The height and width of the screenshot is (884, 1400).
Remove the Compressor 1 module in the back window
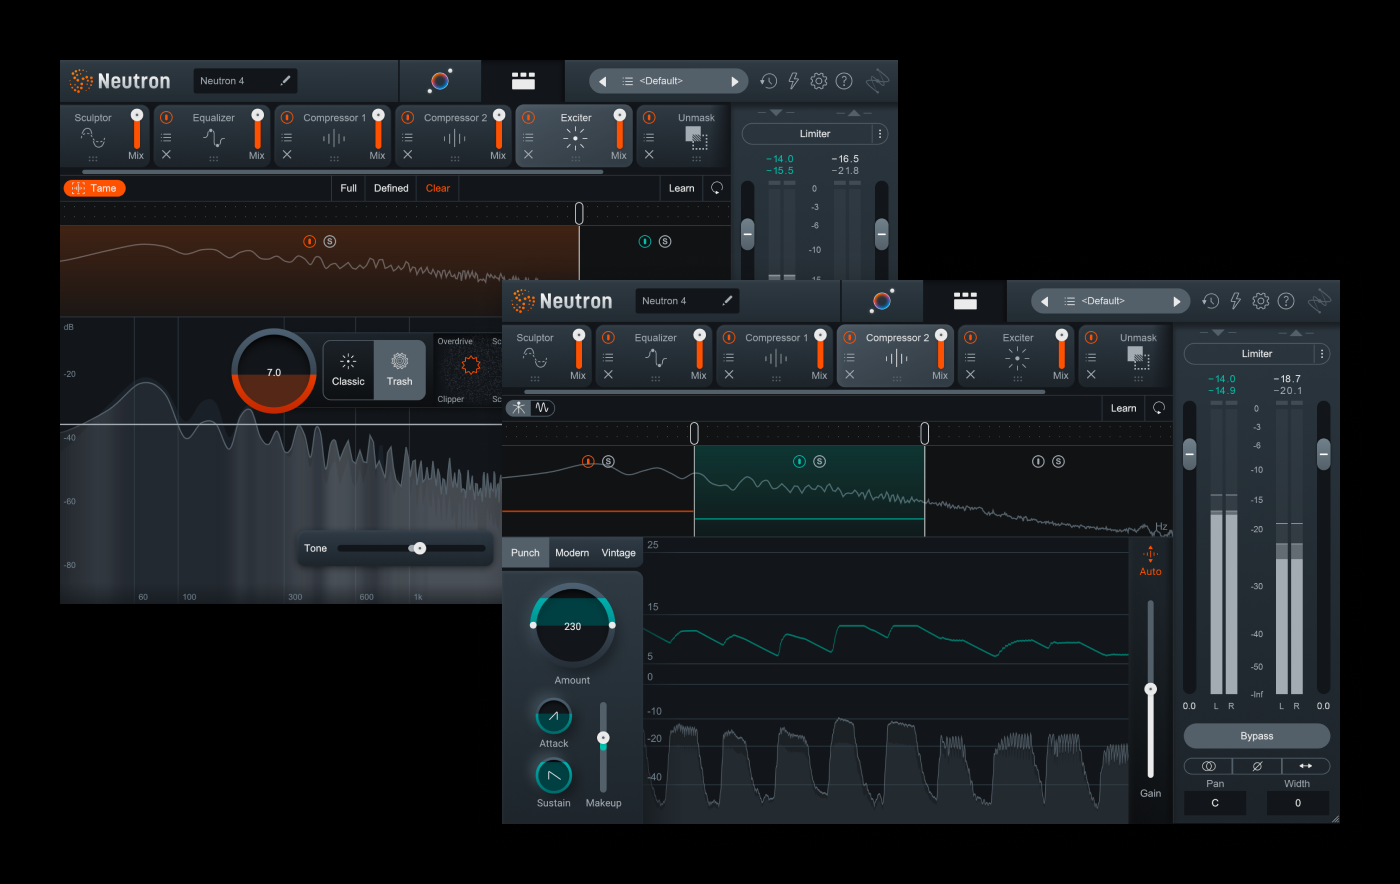[287, 155]
